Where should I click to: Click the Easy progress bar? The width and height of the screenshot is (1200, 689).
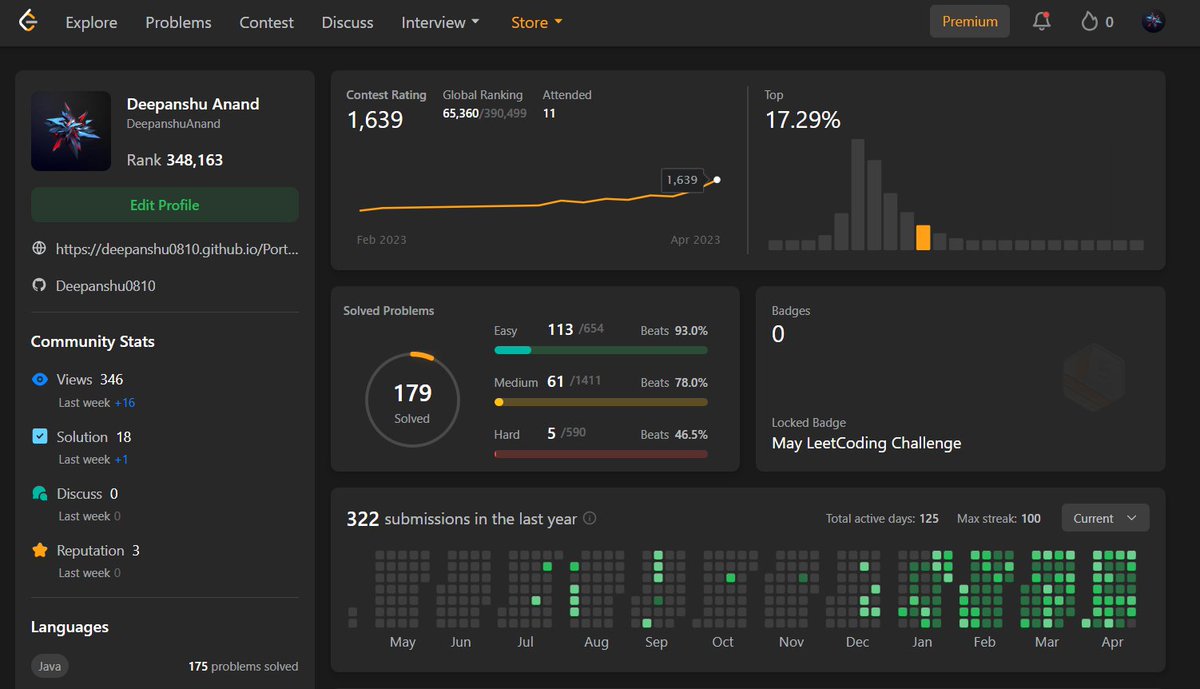(x=601, y=351)
